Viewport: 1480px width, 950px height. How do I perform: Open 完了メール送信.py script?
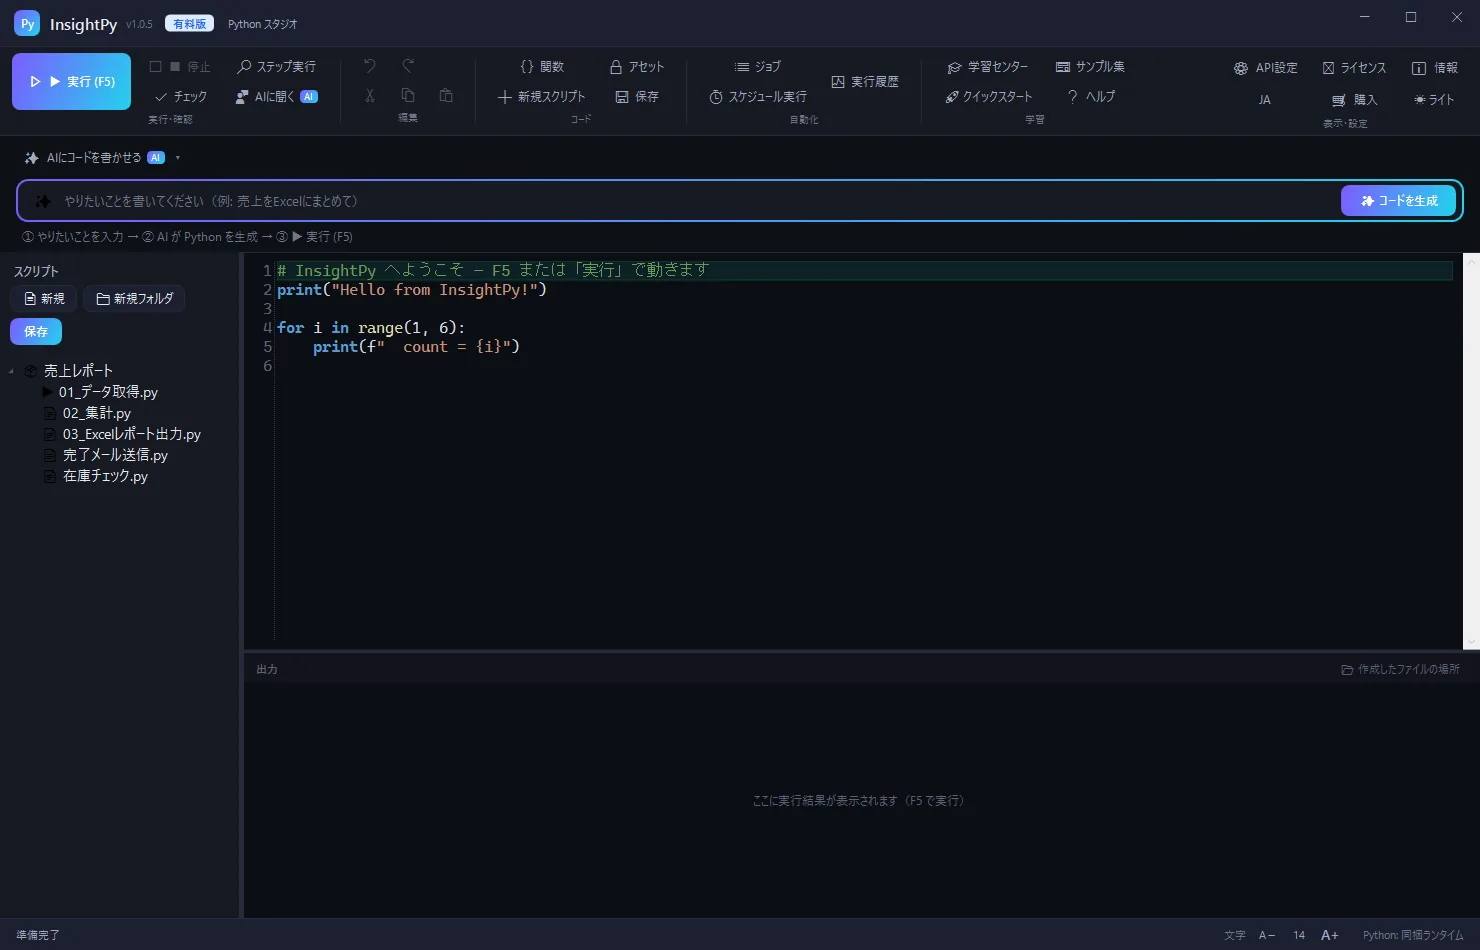(115, 455)
